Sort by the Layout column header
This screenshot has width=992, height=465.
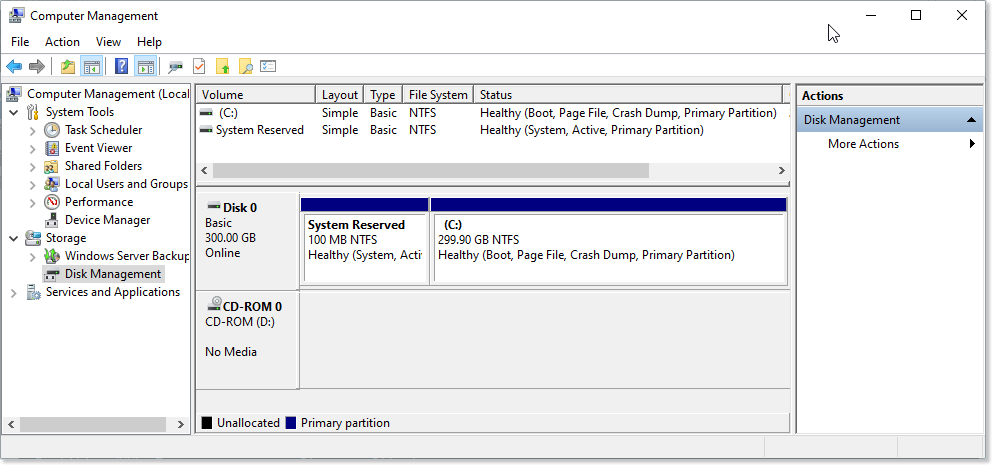pos(340,95)
